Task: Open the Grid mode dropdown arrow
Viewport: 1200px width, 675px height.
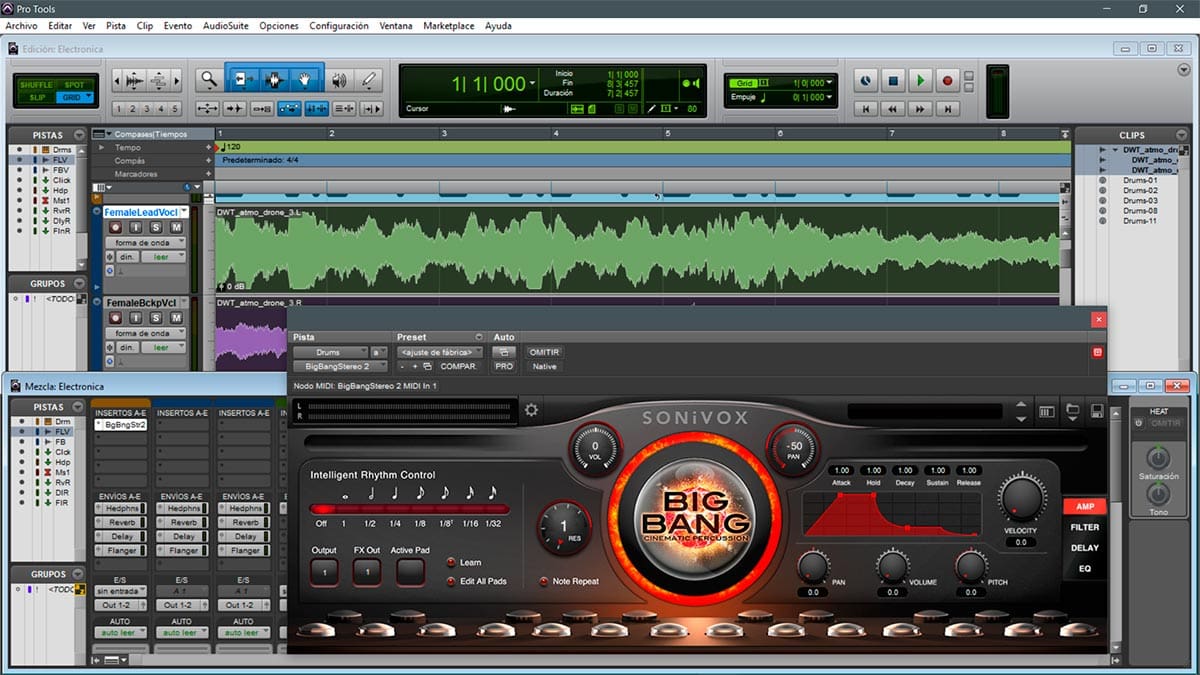Action: click(x=89, y=97)
